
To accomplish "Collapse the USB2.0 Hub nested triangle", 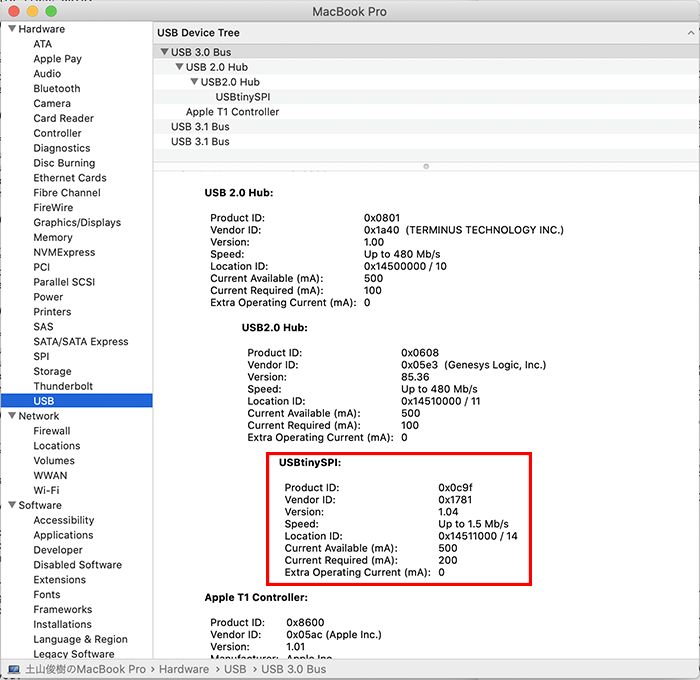I will point(194,81).
